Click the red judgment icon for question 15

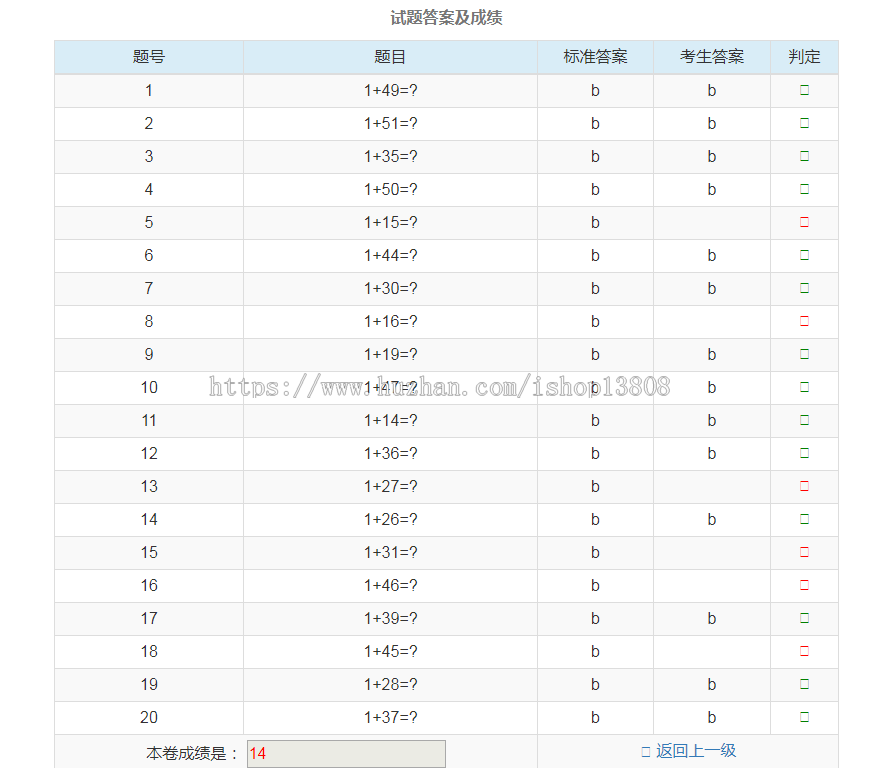[x=803, y=552]
